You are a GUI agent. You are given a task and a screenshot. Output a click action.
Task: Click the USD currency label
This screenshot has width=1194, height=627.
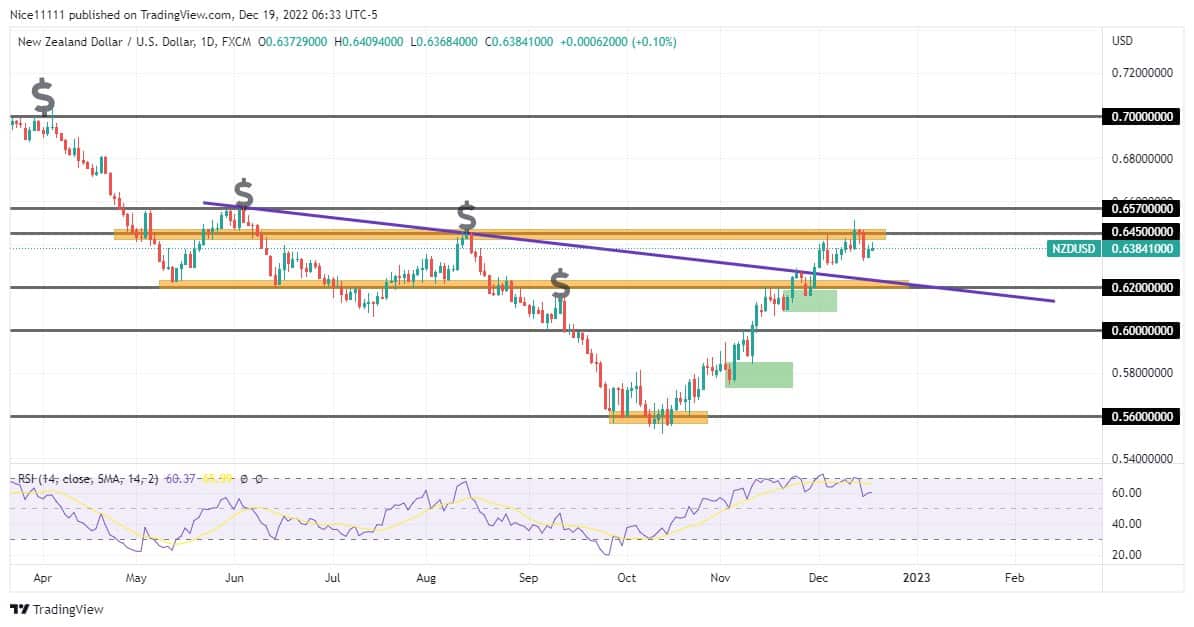point(1122,41)
